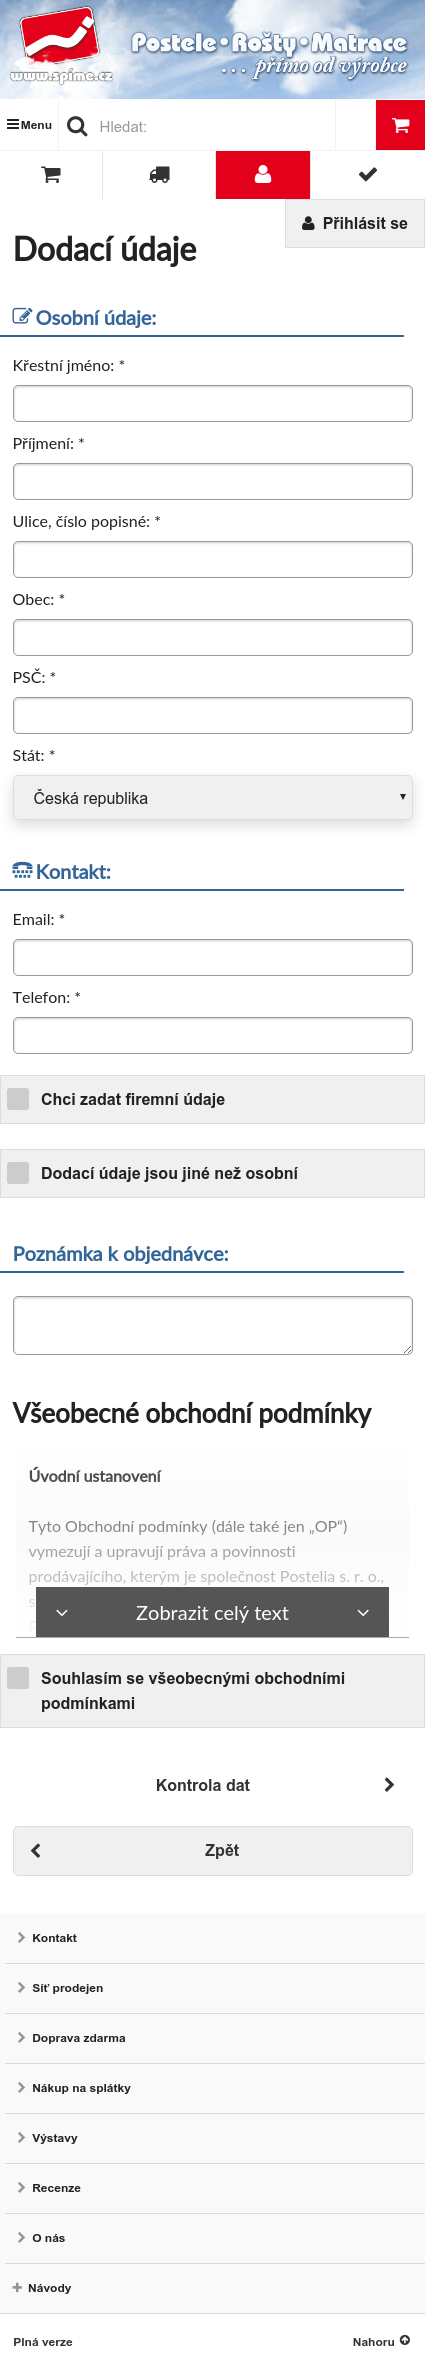425x2371 pixels.
Task: Select the user details step icon
Action: [x=263, y=175]
